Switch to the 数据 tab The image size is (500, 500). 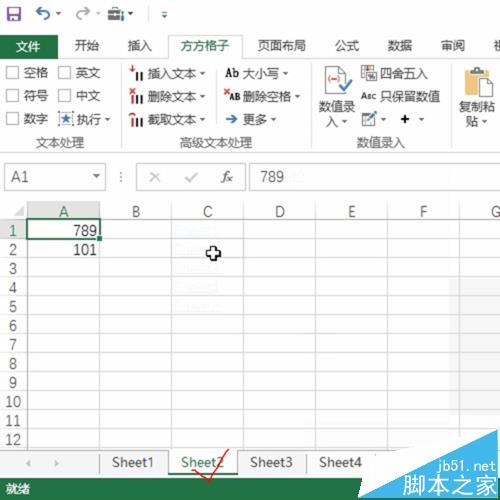pyautogui.click(x=399, y=46)
